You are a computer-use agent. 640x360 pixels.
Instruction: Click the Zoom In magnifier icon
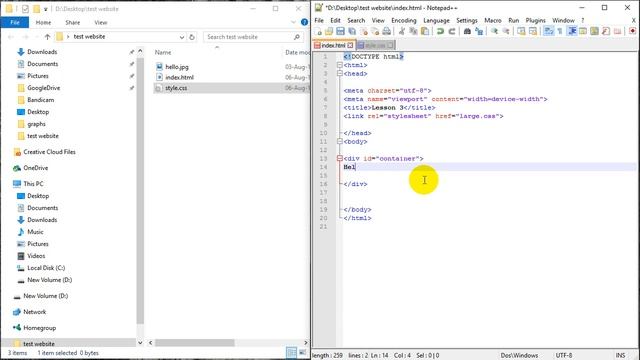[494, 31]
